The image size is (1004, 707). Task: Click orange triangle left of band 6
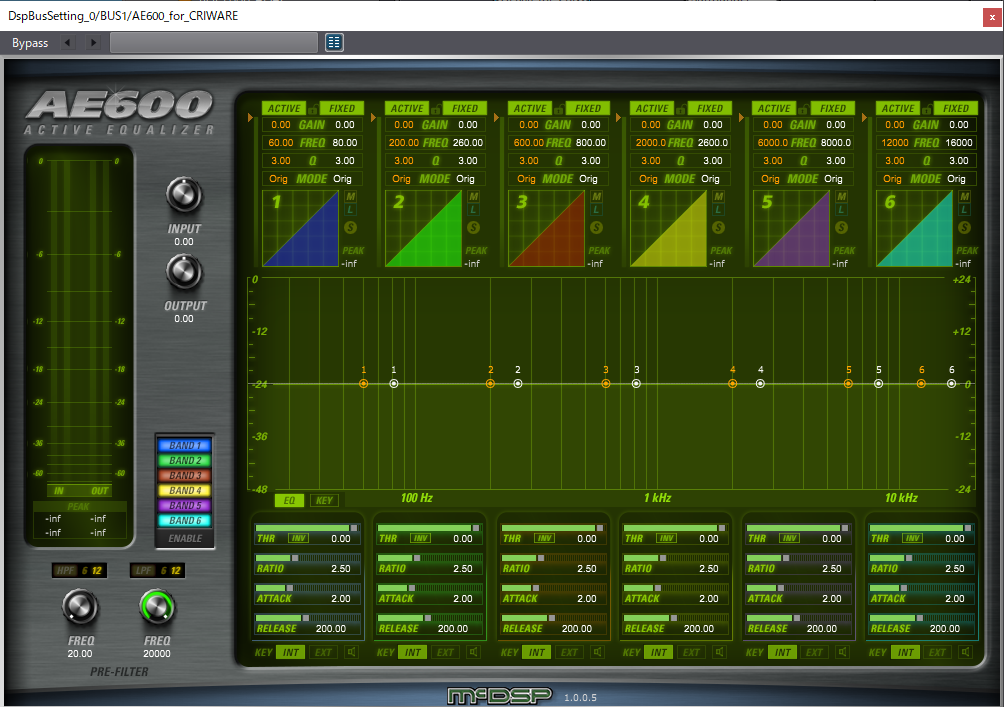pos(864,117)
